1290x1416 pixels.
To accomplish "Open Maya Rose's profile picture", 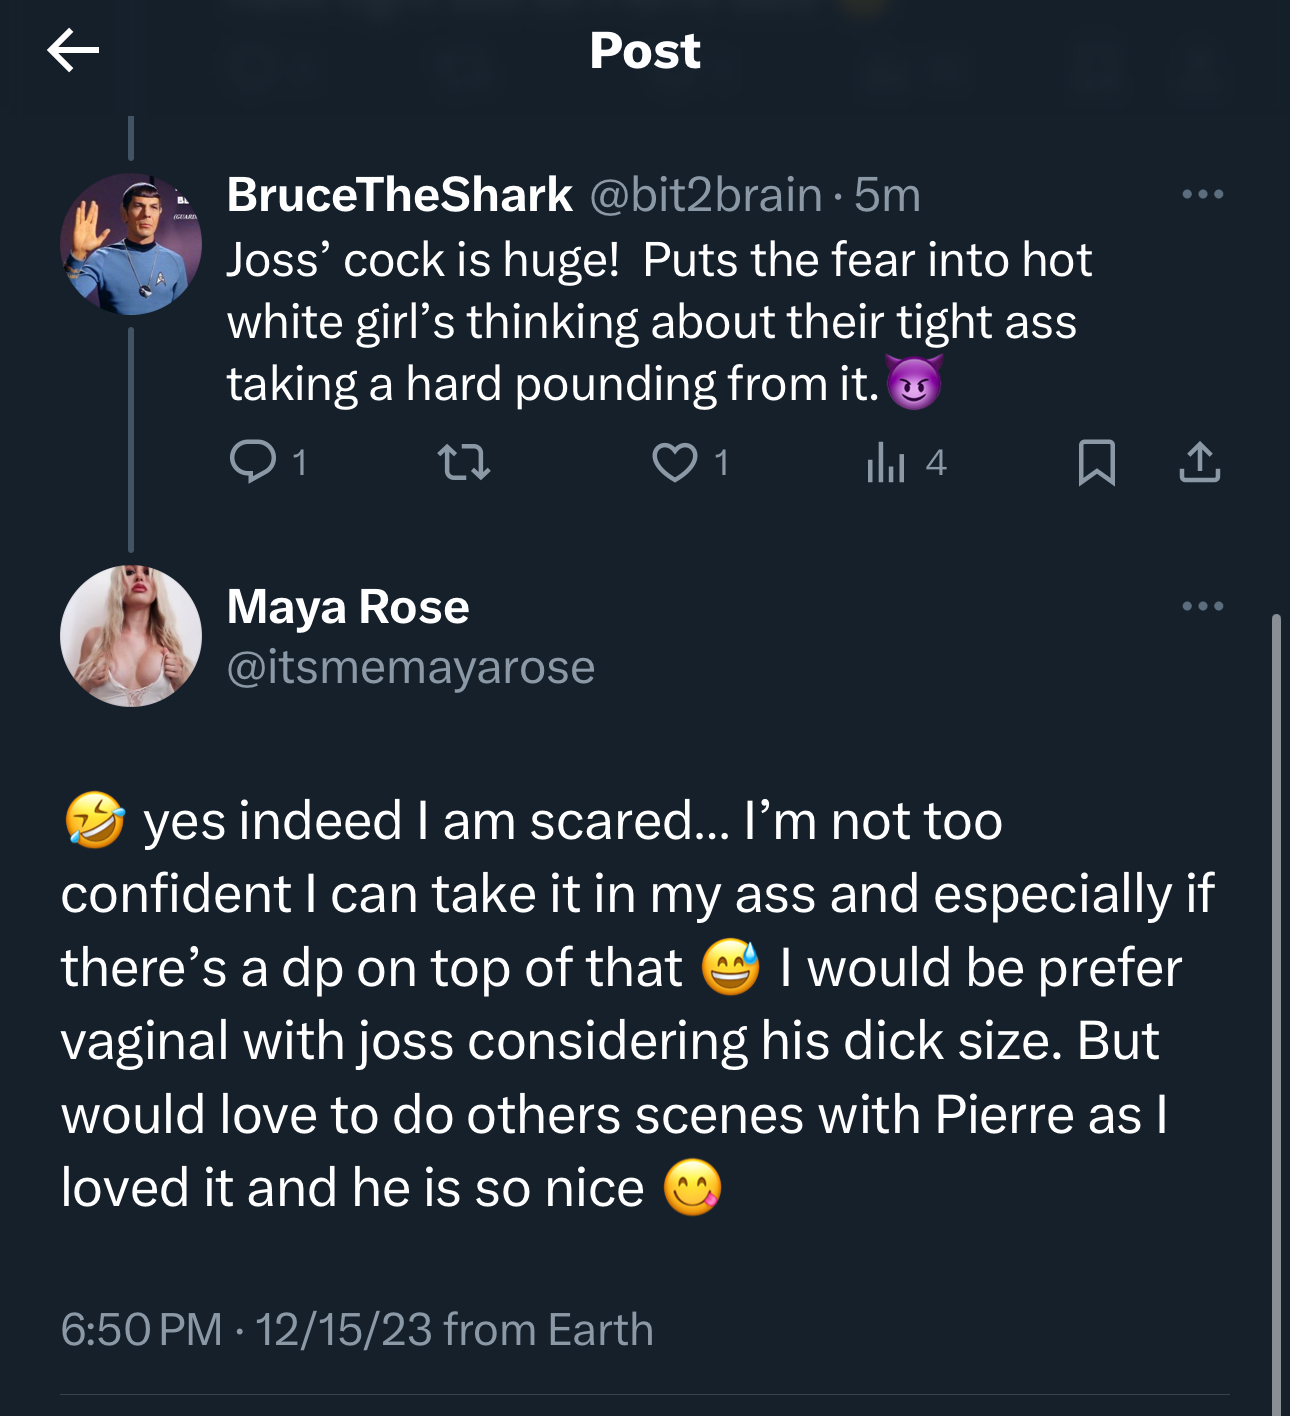I will [131, 636].
